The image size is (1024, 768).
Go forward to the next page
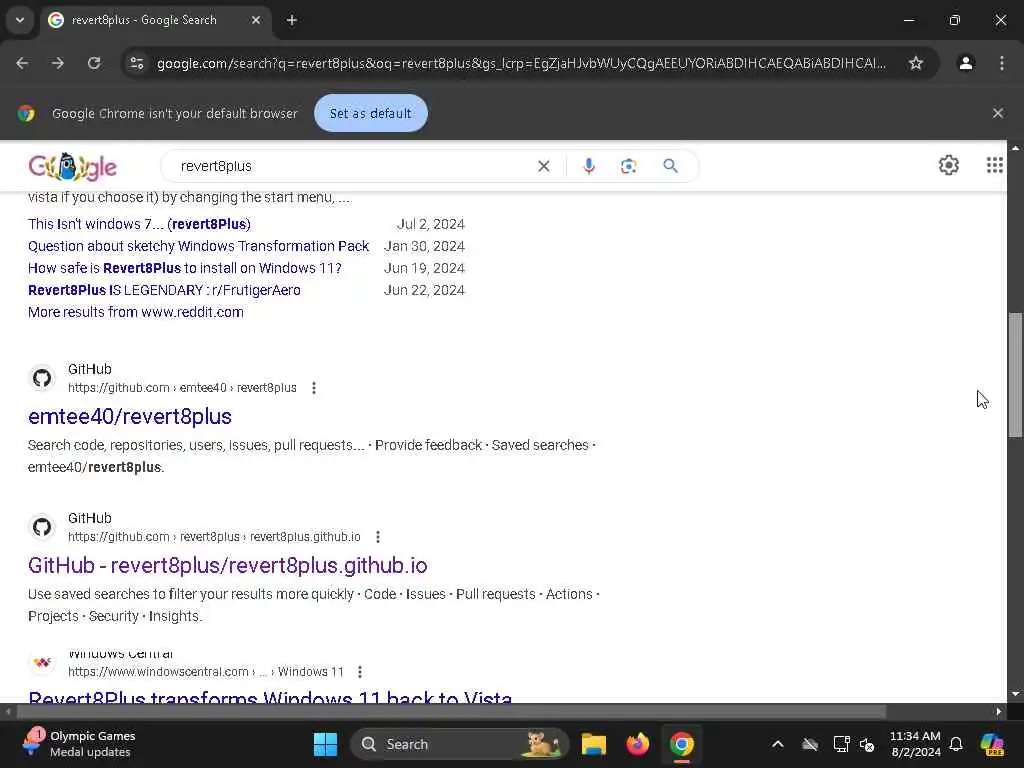pos(58,63)
